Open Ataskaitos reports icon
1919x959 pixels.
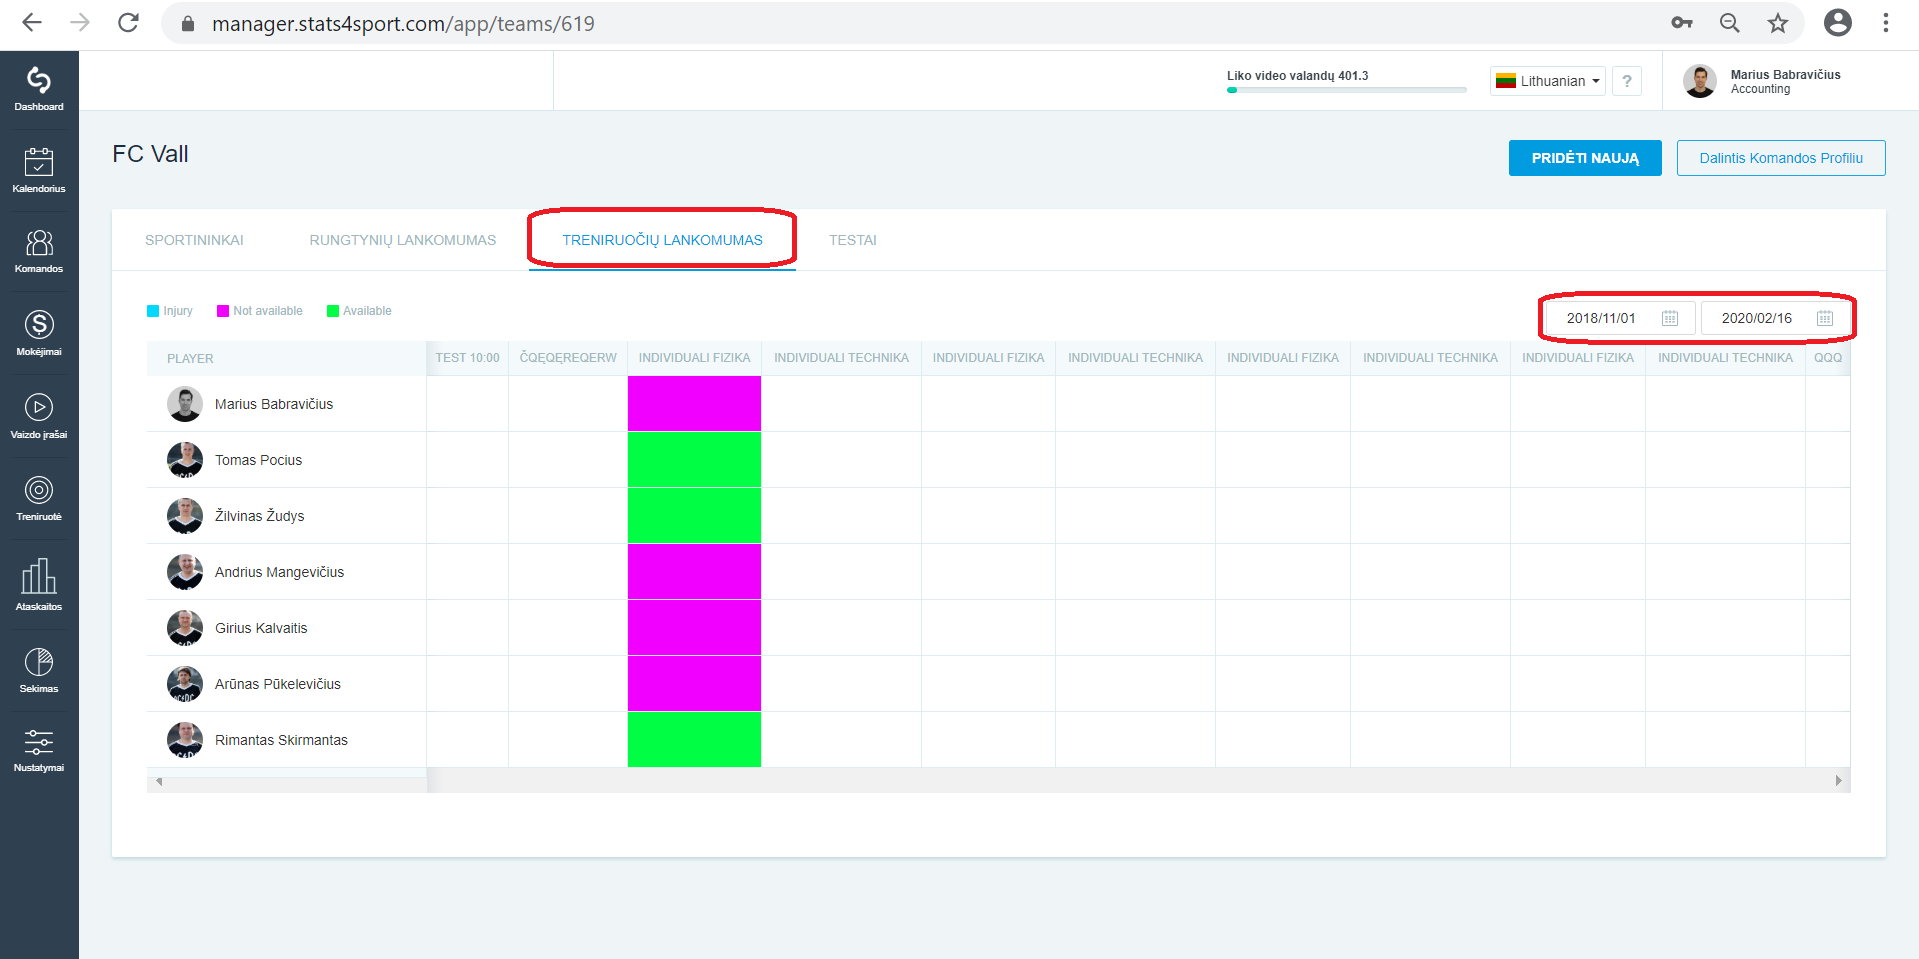(x=39, y=585)
